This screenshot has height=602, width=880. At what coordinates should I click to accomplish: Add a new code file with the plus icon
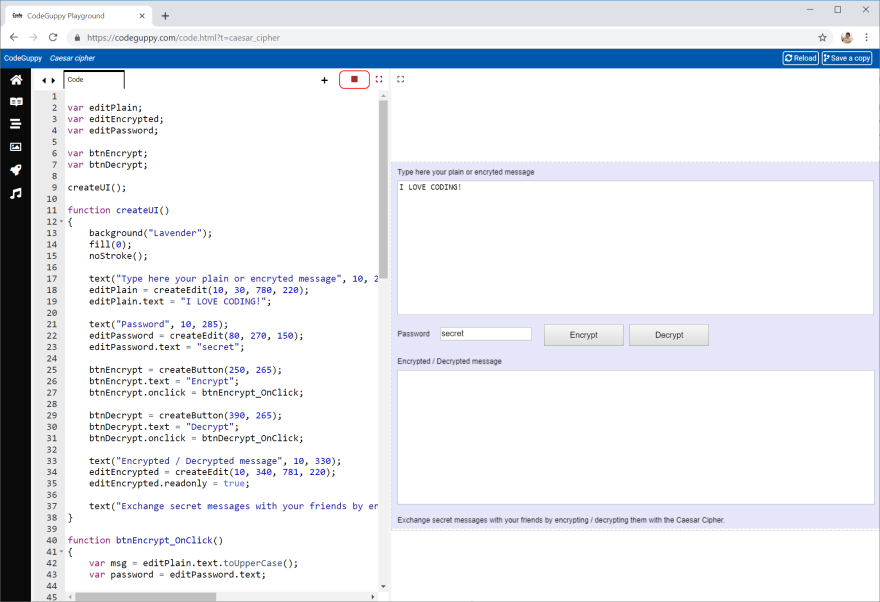click(323, 78)
